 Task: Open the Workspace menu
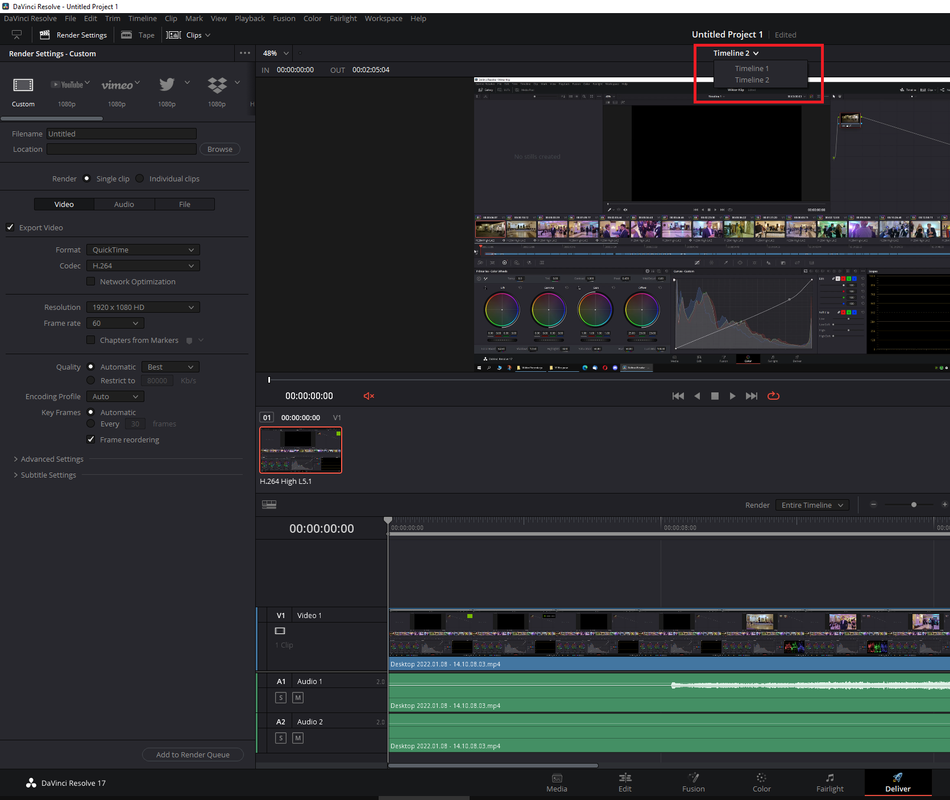tap(383, 18)
